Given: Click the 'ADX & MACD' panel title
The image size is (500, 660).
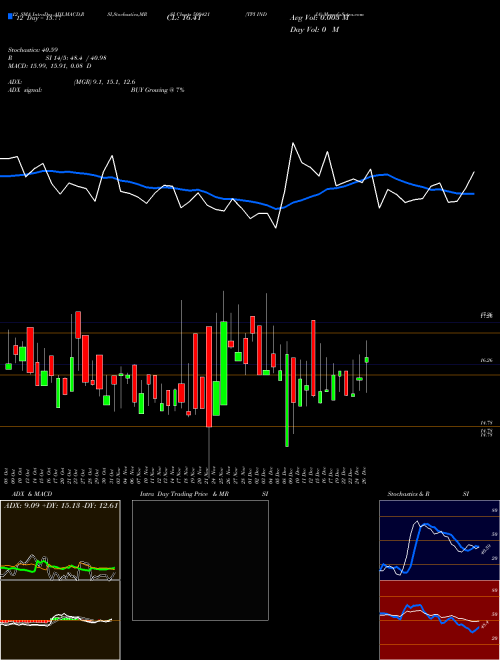Looking at the screenshot, I should [32, 494].
